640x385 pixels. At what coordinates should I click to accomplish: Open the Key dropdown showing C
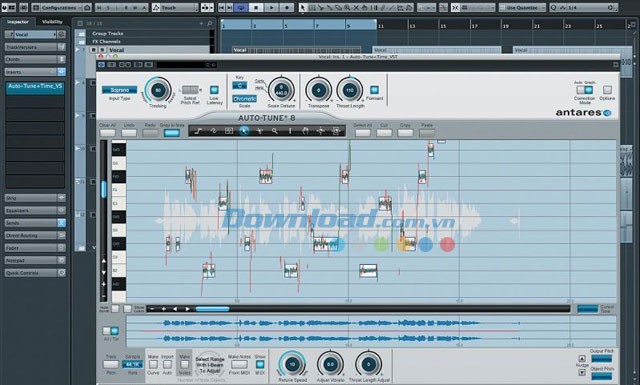[240, 86]
